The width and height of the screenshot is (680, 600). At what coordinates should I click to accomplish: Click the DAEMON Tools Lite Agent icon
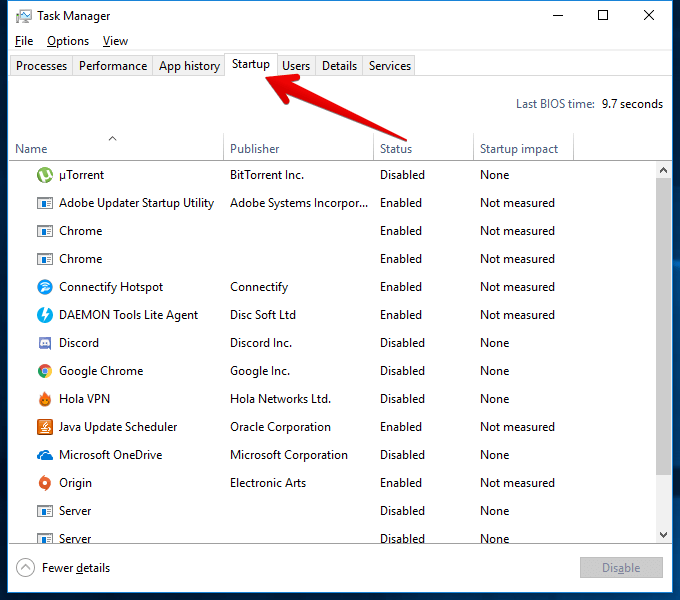(x=45, y=315)
